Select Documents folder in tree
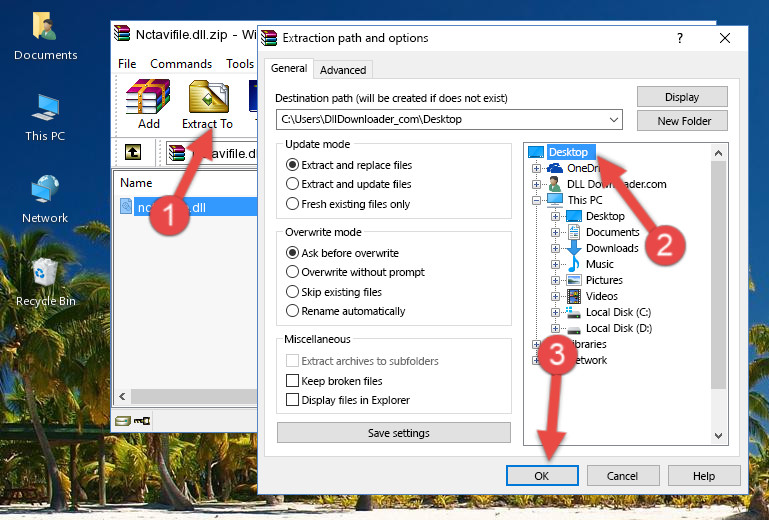 [613, 232]
